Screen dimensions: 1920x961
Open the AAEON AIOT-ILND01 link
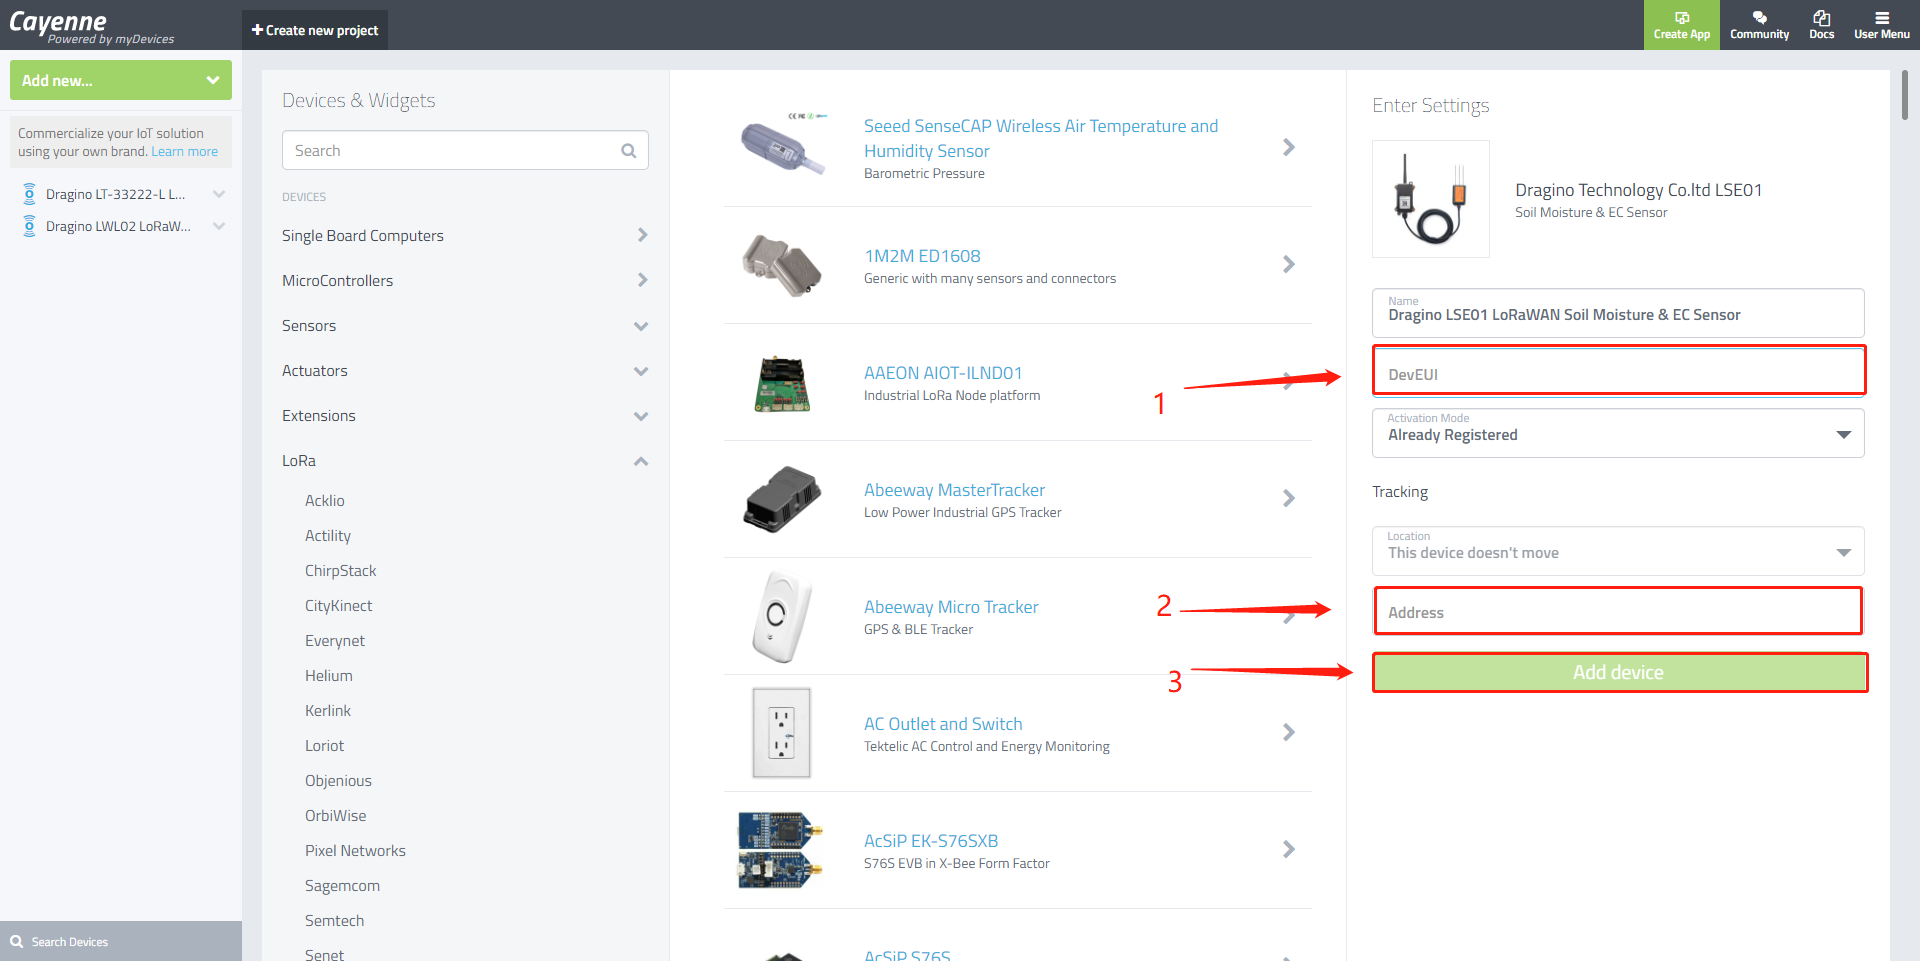(x=943, y=373)
